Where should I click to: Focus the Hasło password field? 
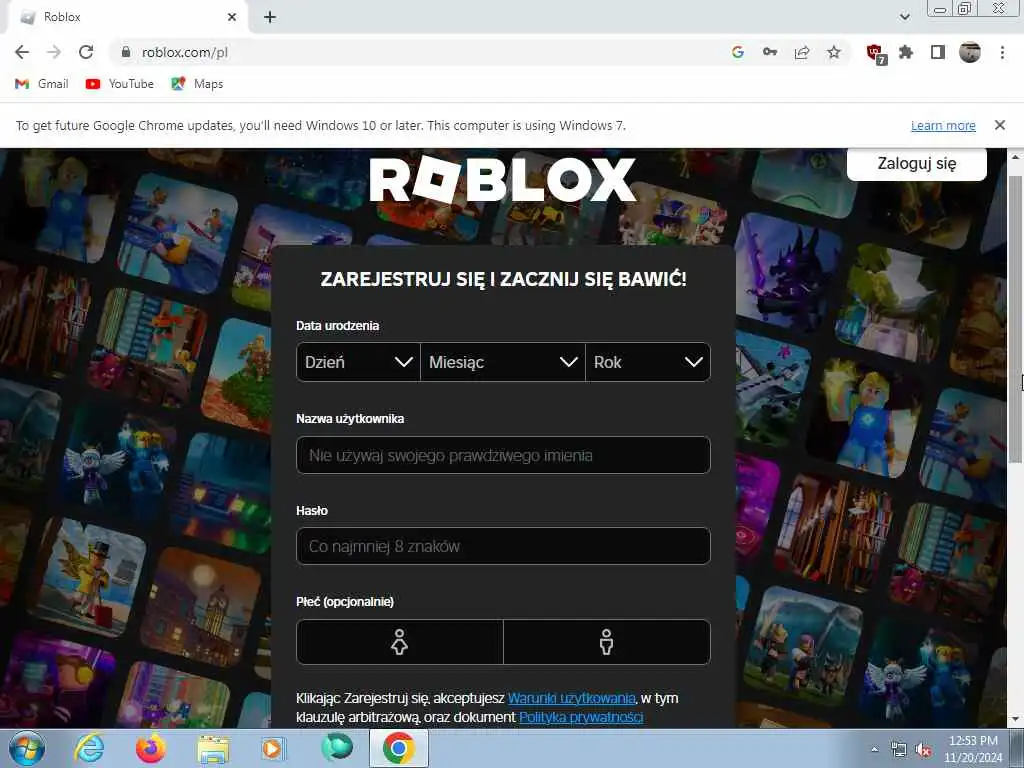click(503, 546)
